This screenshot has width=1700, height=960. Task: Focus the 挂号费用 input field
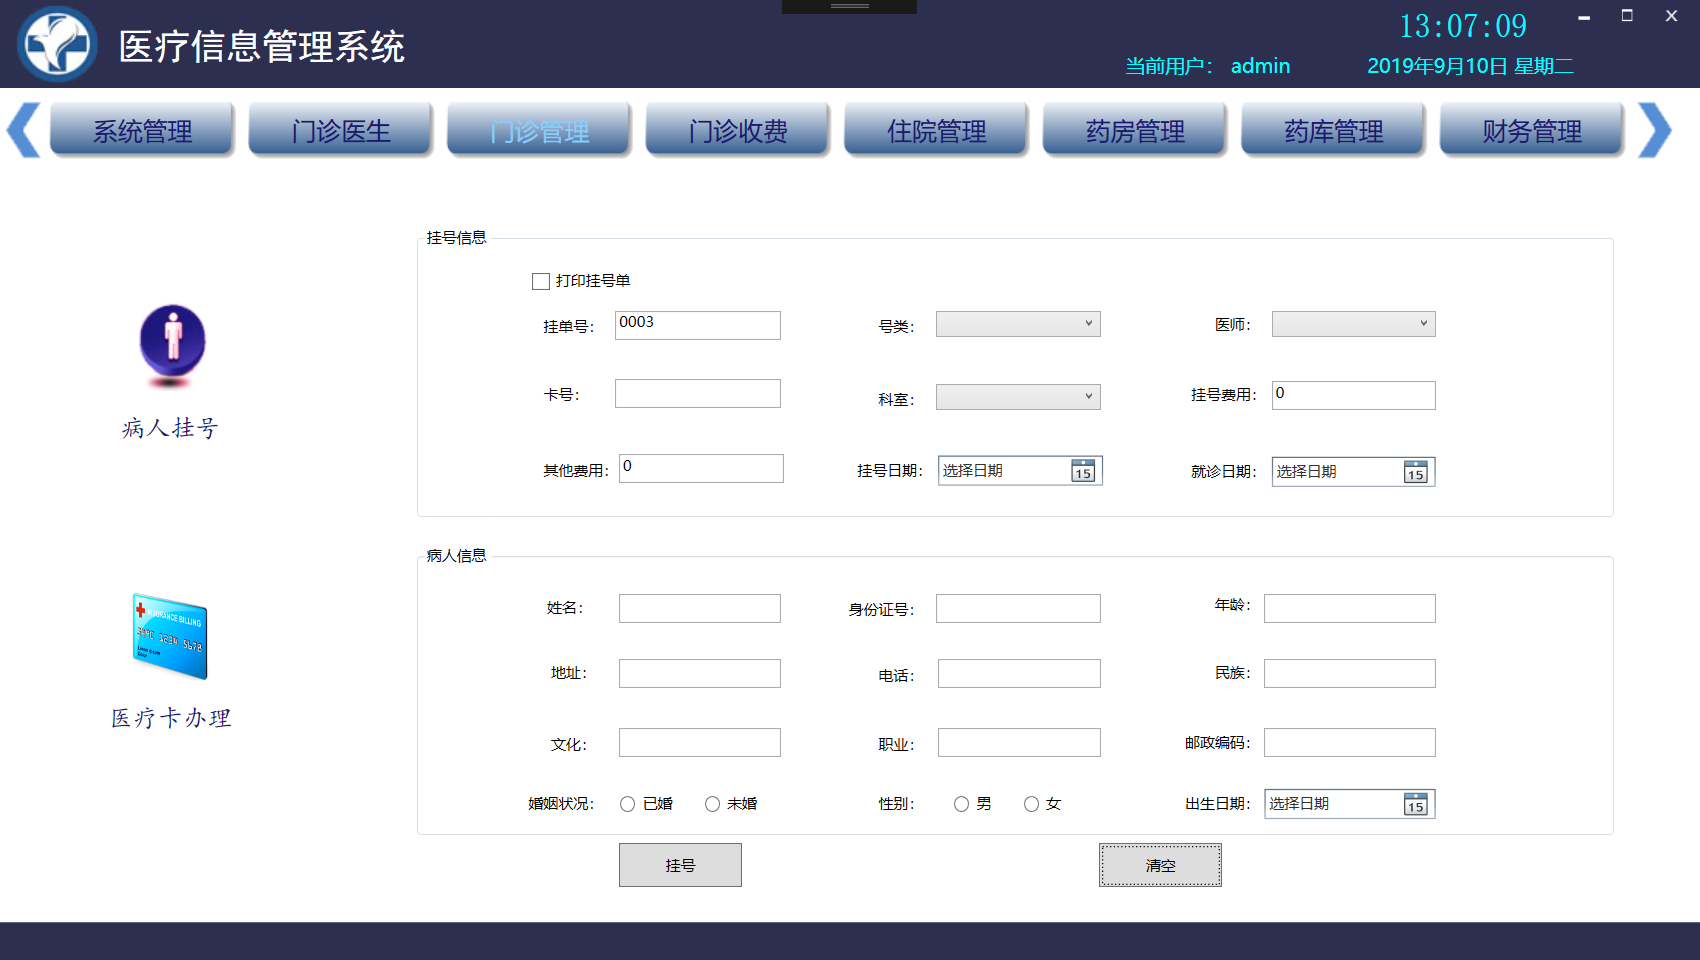click(1353, 395)
